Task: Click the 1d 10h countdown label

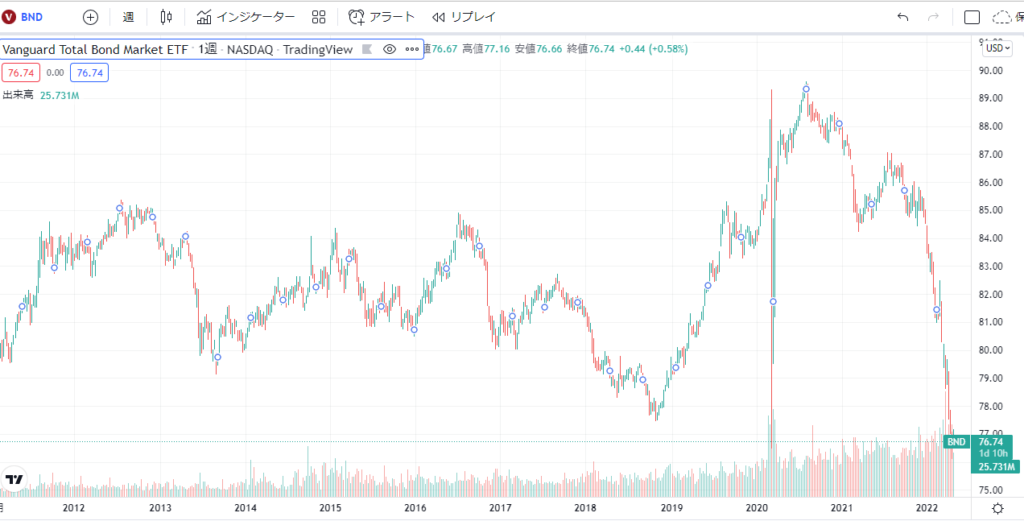Action: click(x=995, y=453)
